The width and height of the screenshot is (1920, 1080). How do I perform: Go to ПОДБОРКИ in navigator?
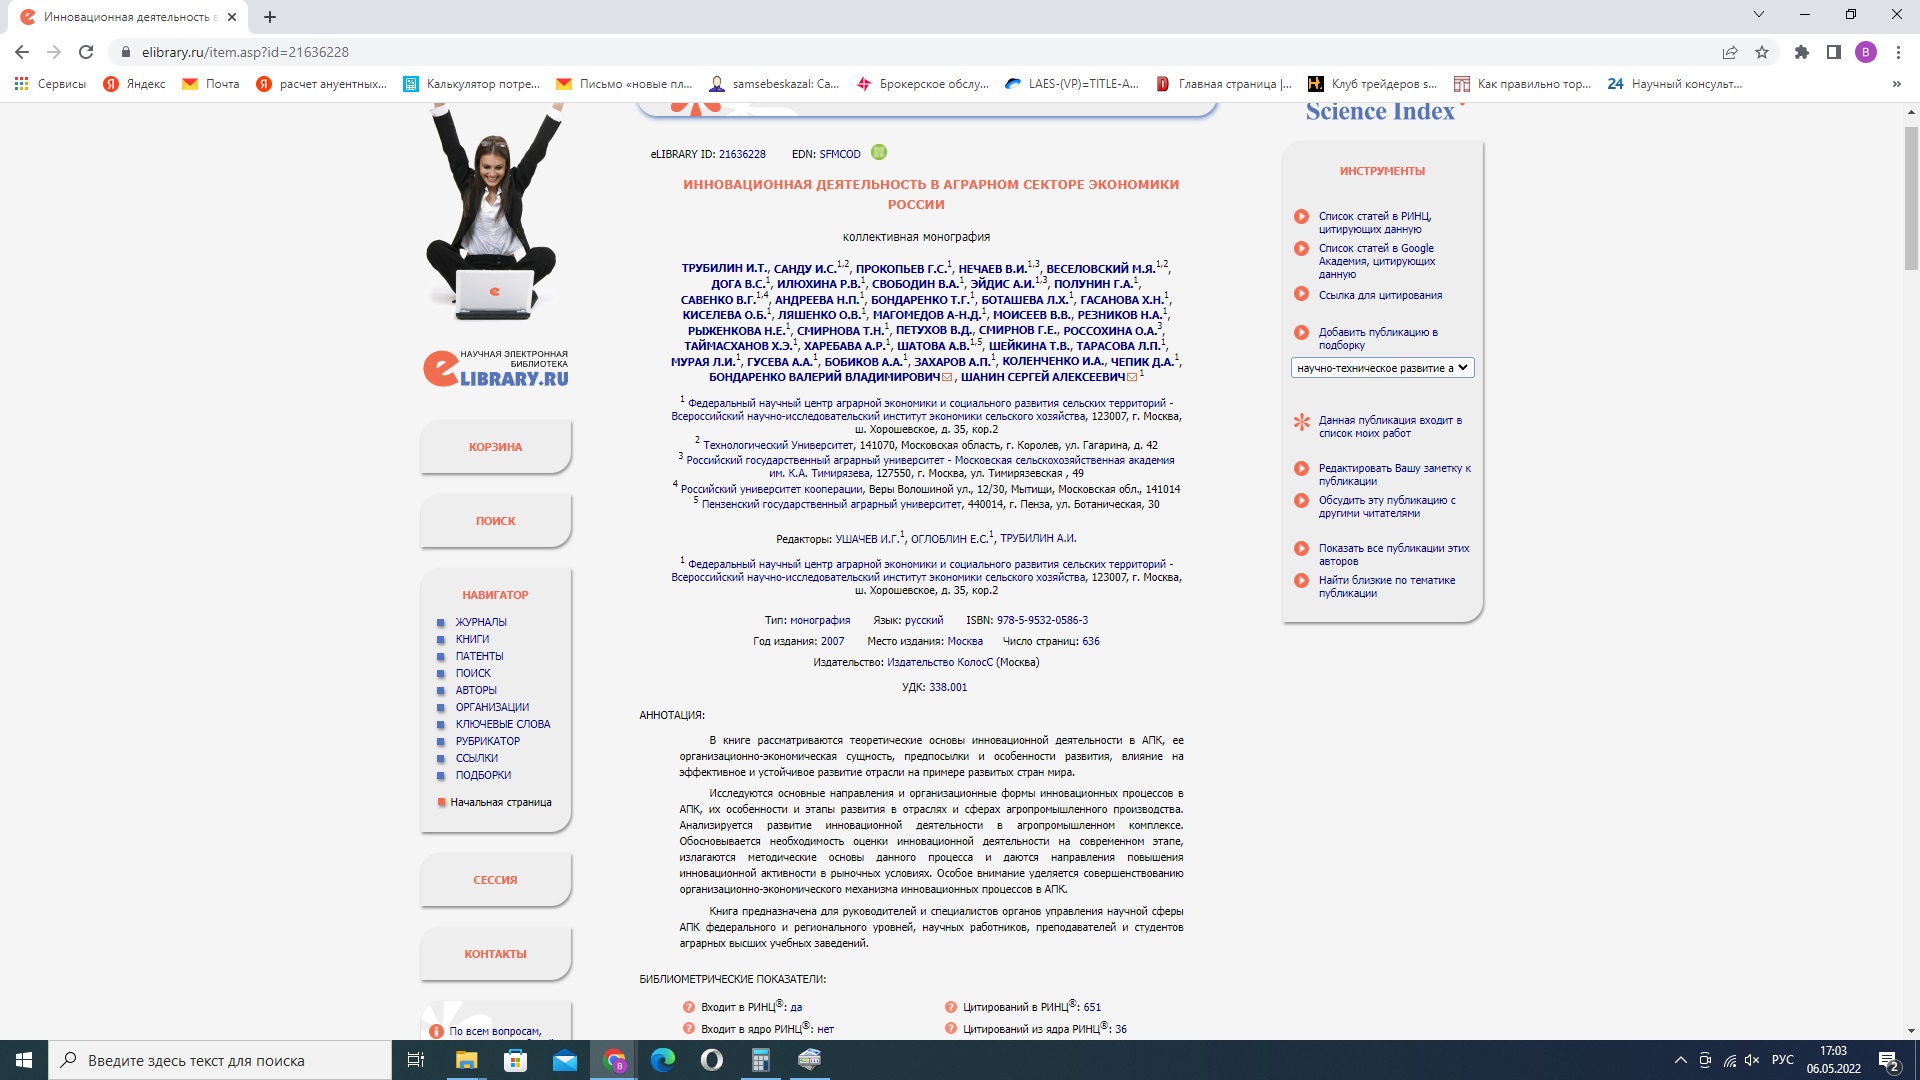click(x=483, y=775)
